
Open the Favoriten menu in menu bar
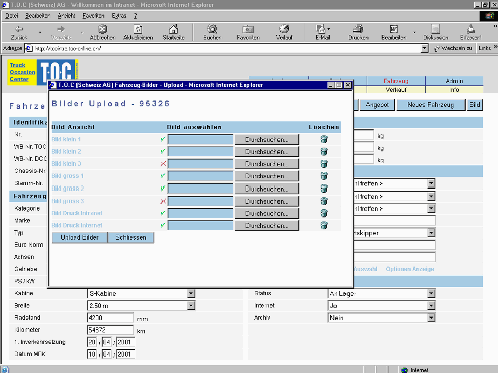93,16
